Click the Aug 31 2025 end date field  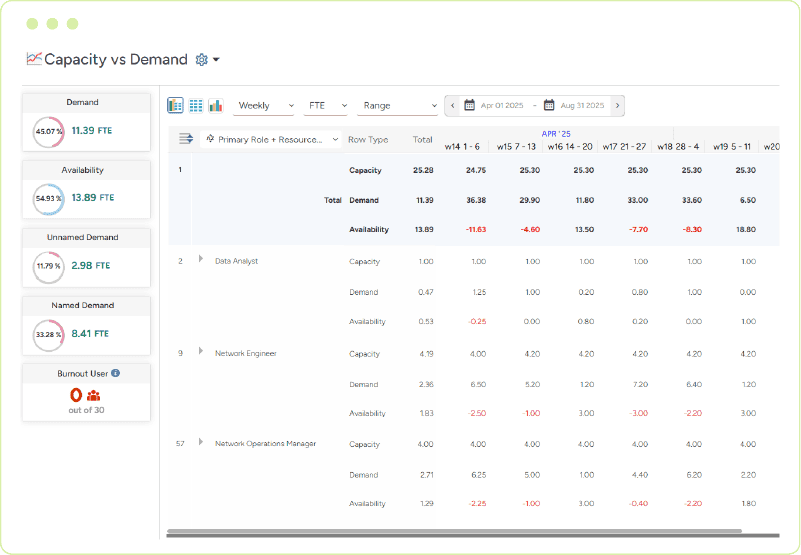[582, 105]
